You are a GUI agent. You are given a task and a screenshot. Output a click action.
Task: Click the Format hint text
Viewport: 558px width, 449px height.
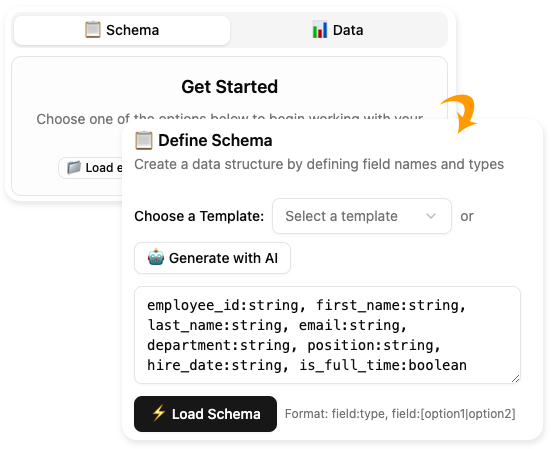coord(400,414)
